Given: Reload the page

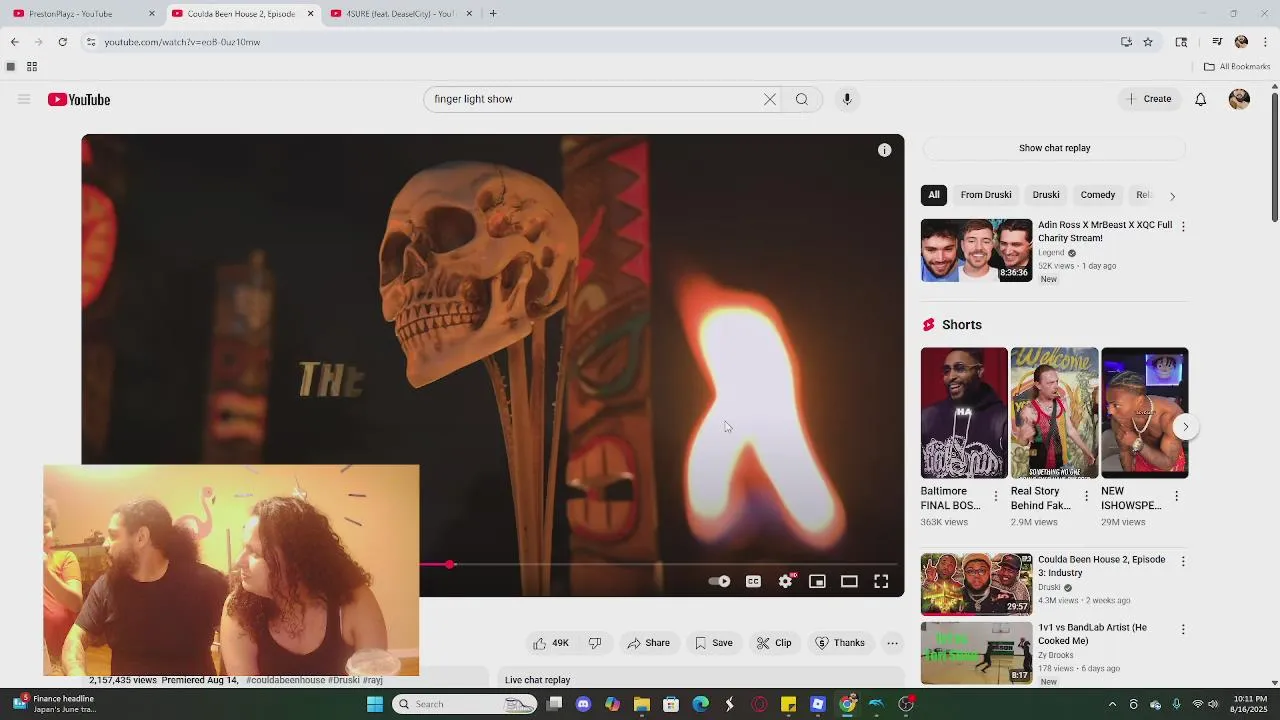Looking at the screenshot, I should (62, 42).
